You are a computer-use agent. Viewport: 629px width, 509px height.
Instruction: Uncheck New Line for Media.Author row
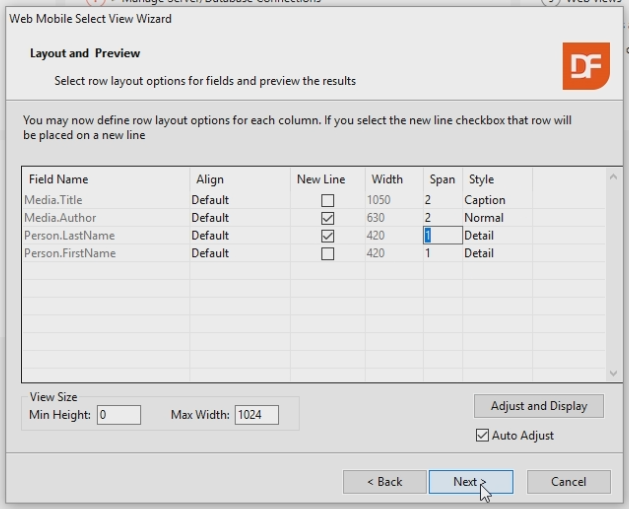(328, 218)
